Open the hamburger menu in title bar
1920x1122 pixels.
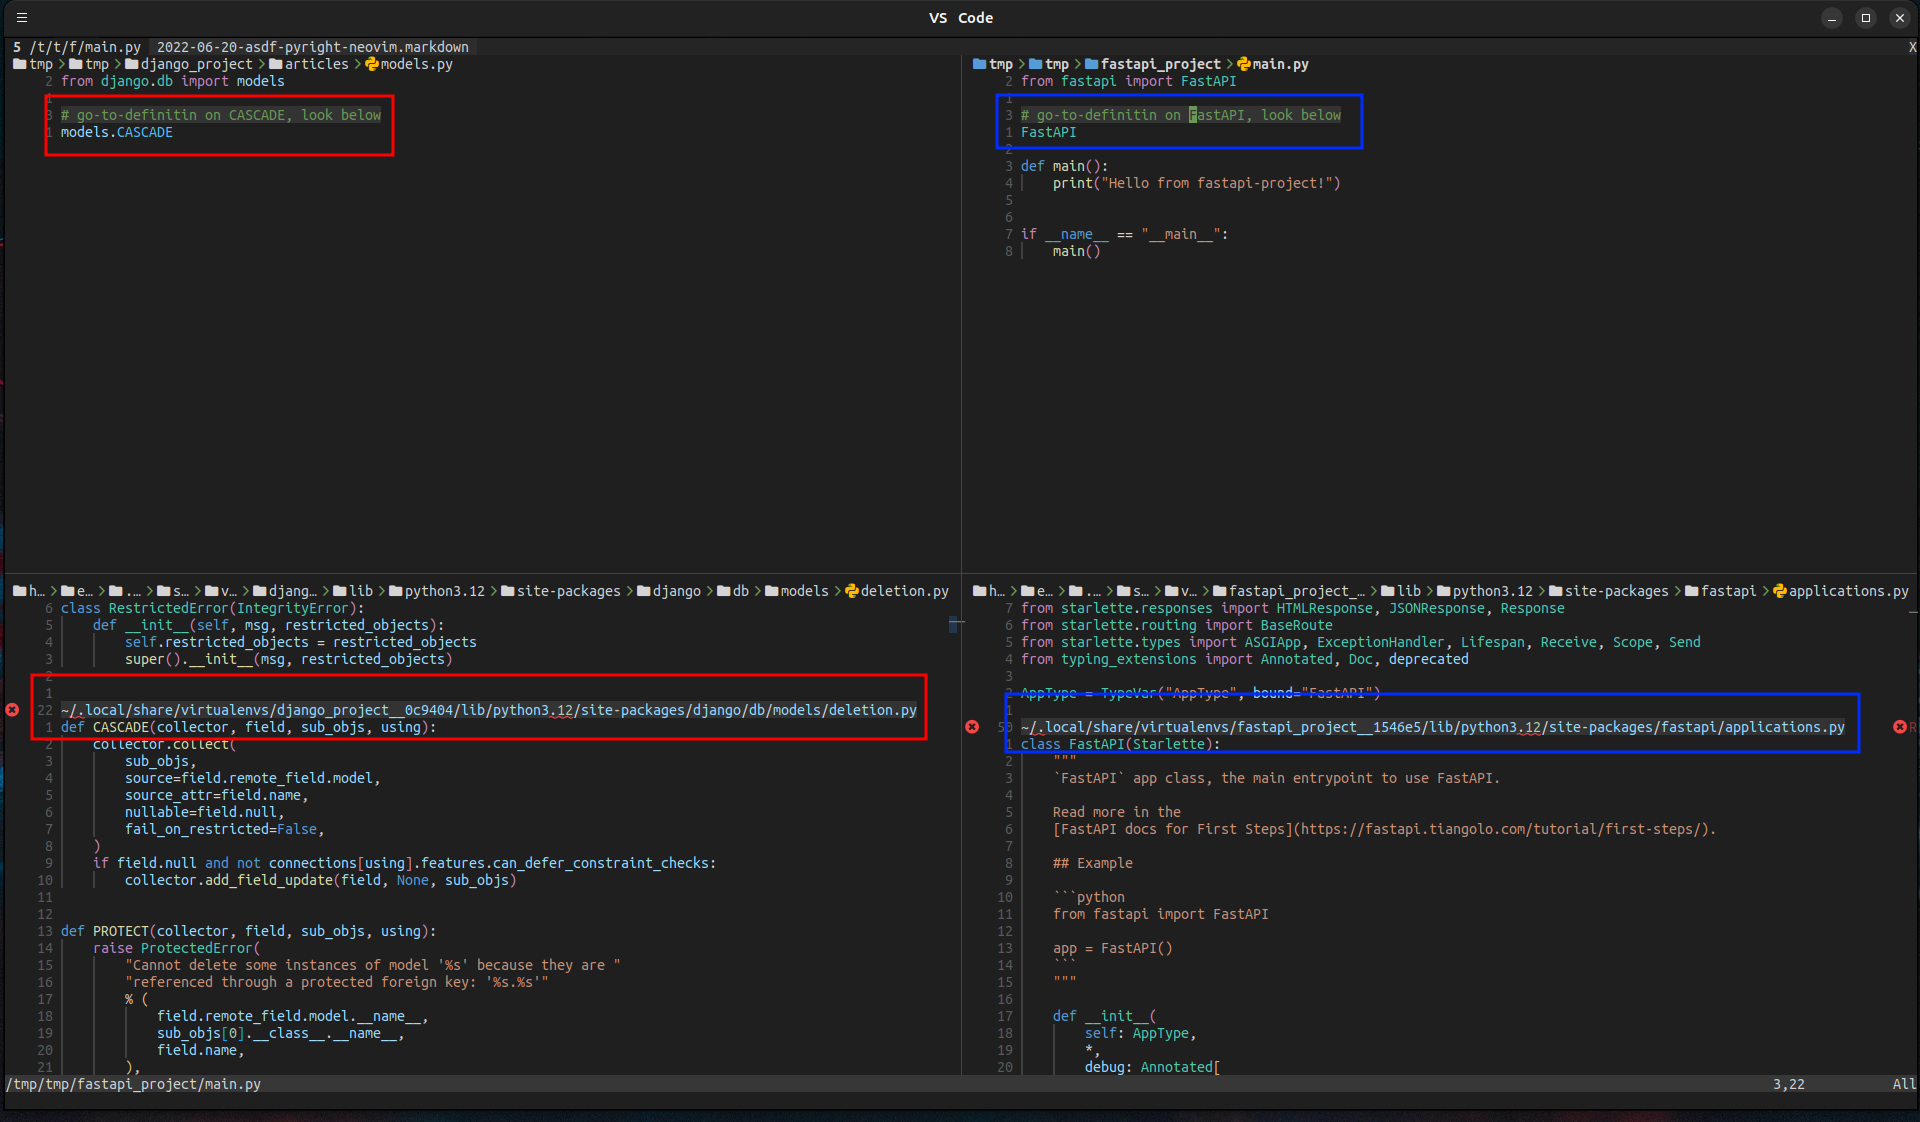pos(22,18)
